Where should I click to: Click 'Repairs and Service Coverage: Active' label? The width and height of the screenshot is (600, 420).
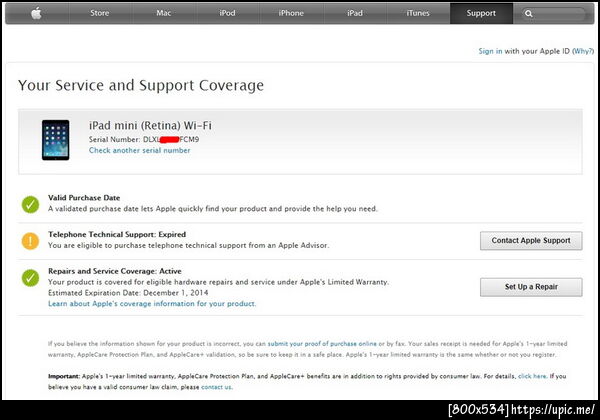click(x=115, y=271)
